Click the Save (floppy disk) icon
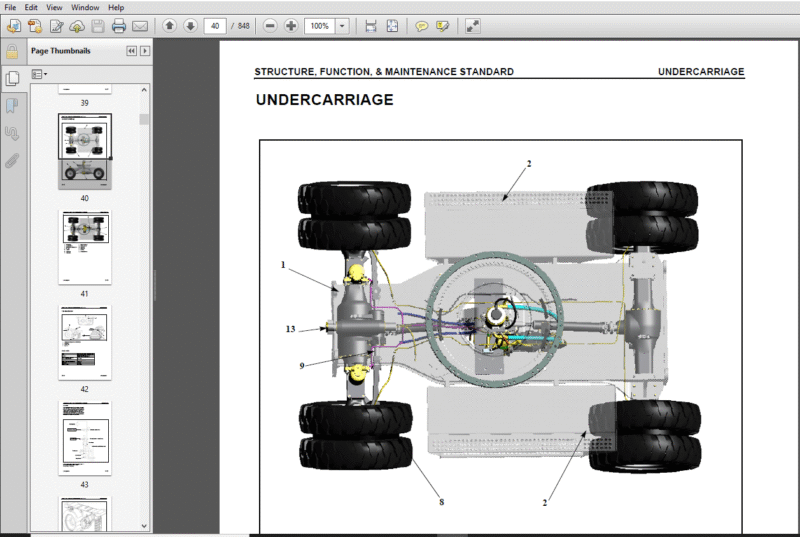The height and width of the screenshot is (537, 800). pos(98,25)
